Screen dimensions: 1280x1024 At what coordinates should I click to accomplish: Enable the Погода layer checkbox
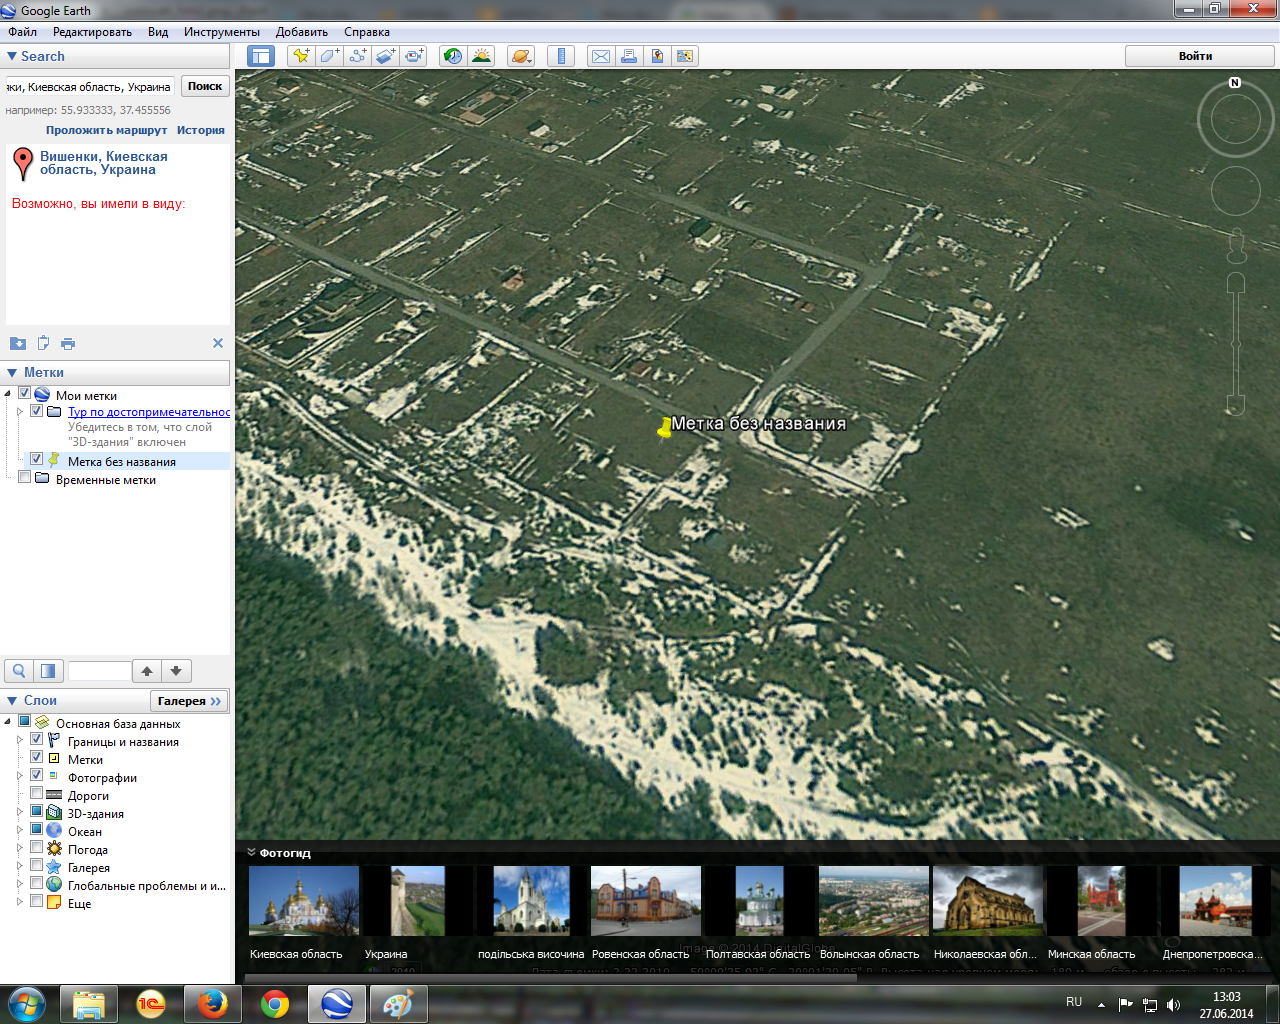click(37, 848)
